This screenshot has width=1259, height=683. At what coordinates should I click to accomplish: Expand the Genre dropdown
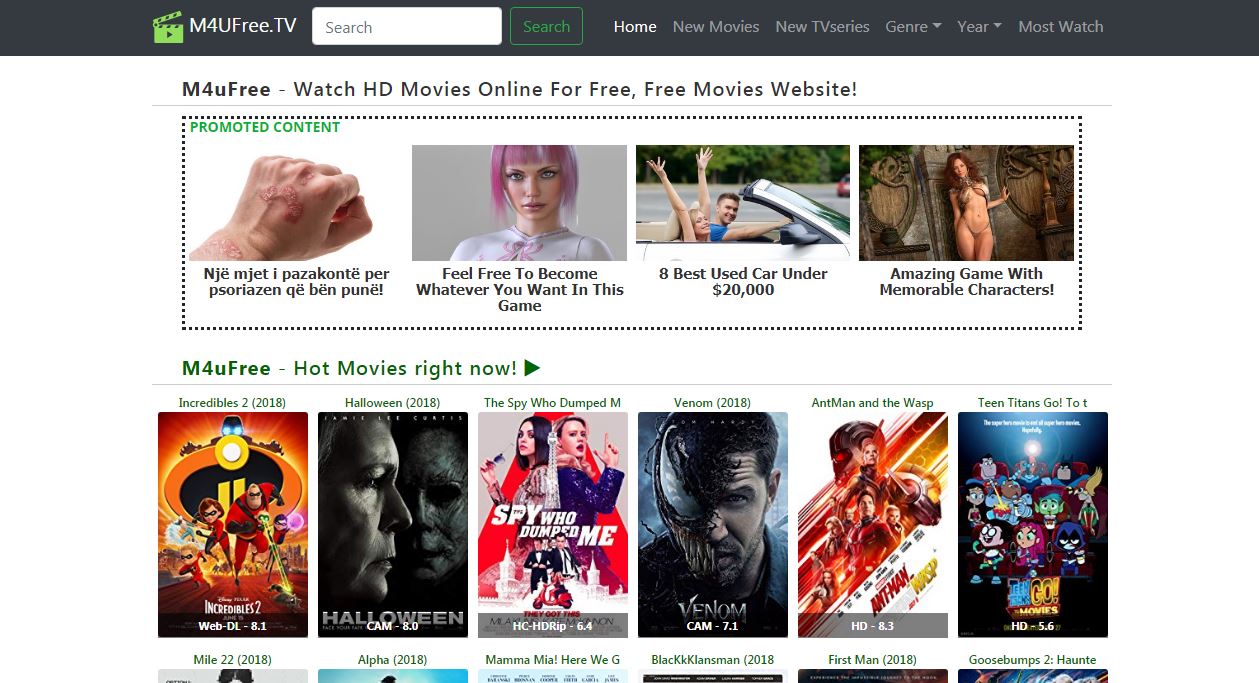(913, 27)
